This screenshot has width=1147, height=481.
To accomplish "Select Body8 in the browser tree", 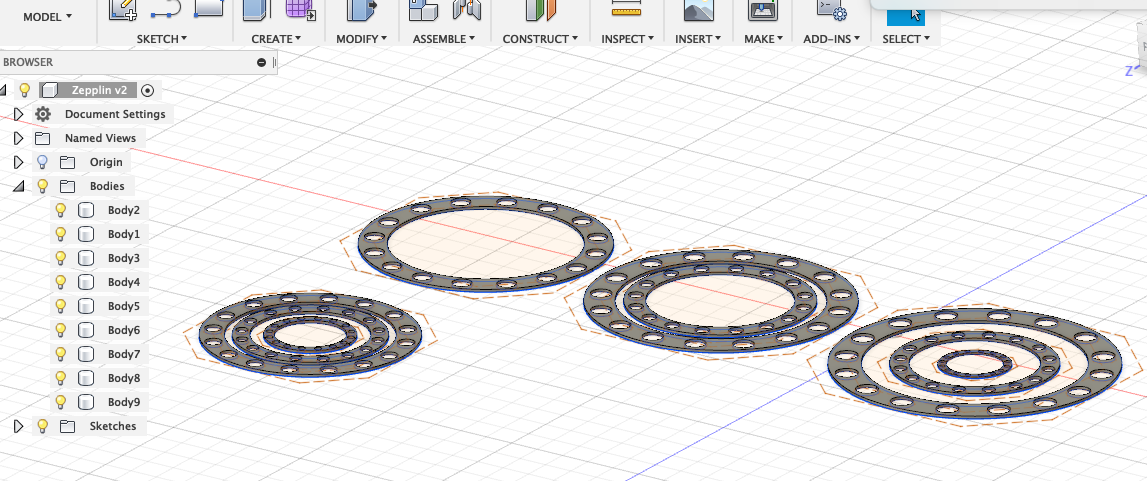I will (x=124, y=378).
